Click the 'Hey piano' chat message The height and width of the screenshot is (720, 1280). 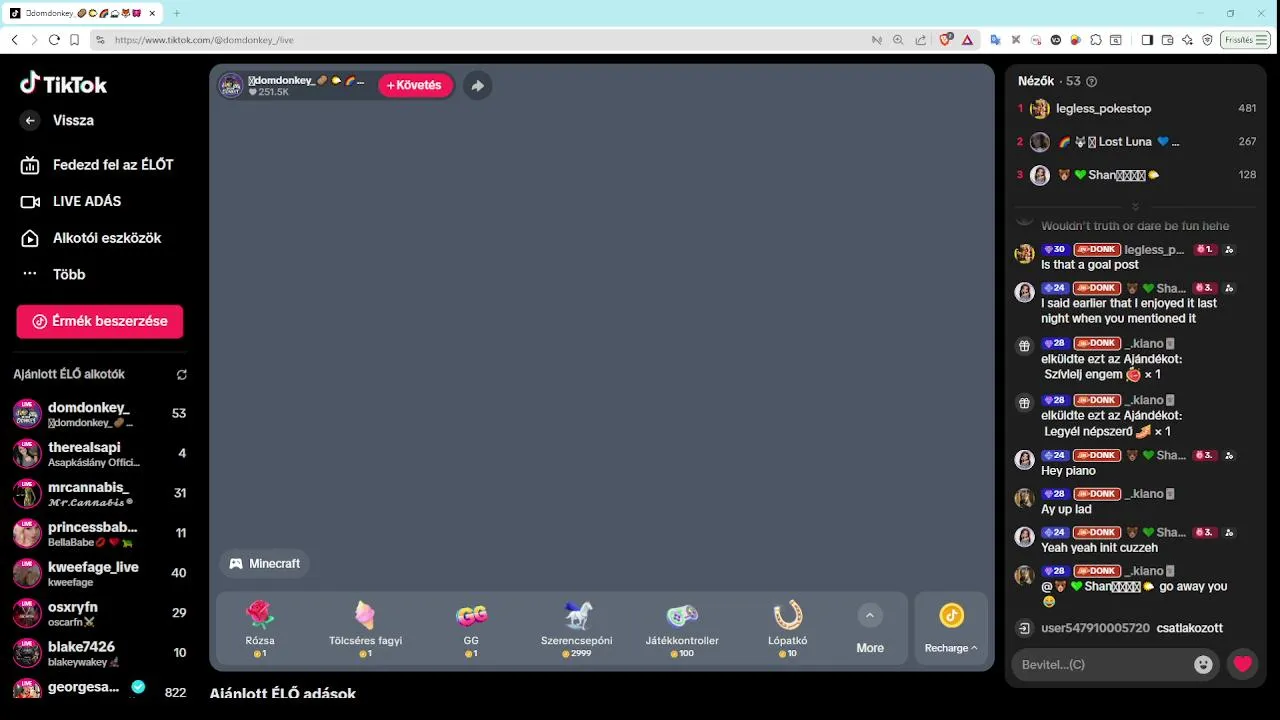(x=1068, y=471)
